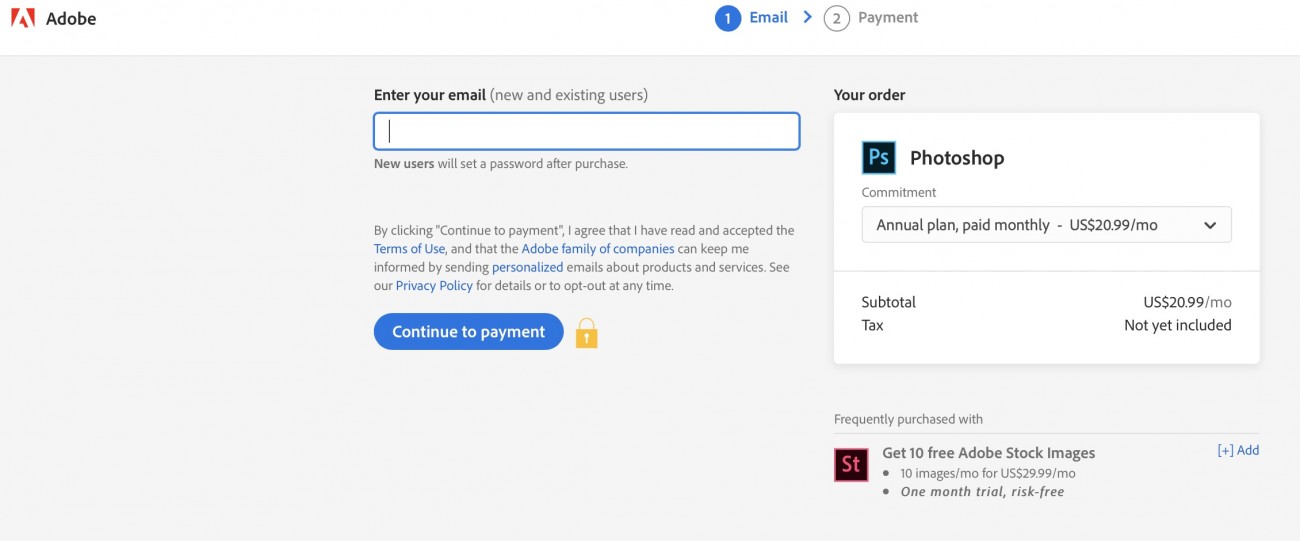1300x541 pixels.
Task: Click the Adobe logo icon
Action: point(23,18)
